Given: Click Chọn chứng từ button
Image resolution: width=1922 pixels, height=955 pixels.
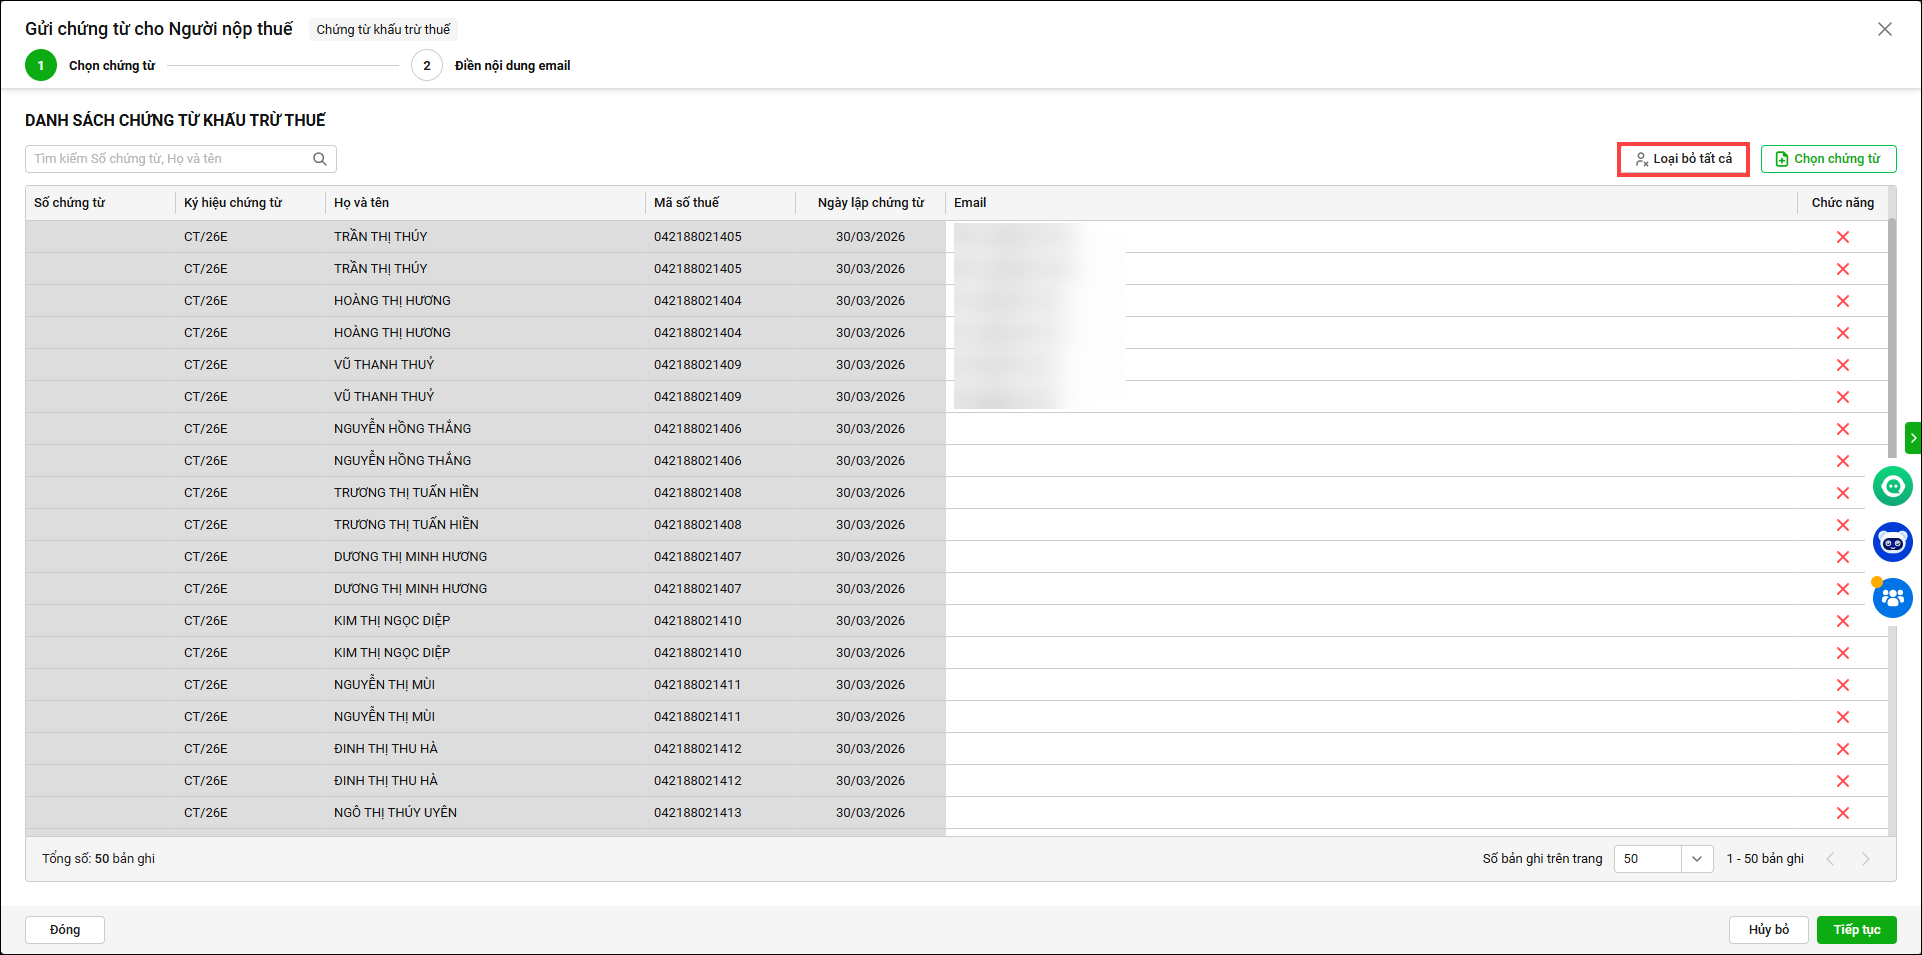Looking at the screenshot, I should tap(1828, 159).
